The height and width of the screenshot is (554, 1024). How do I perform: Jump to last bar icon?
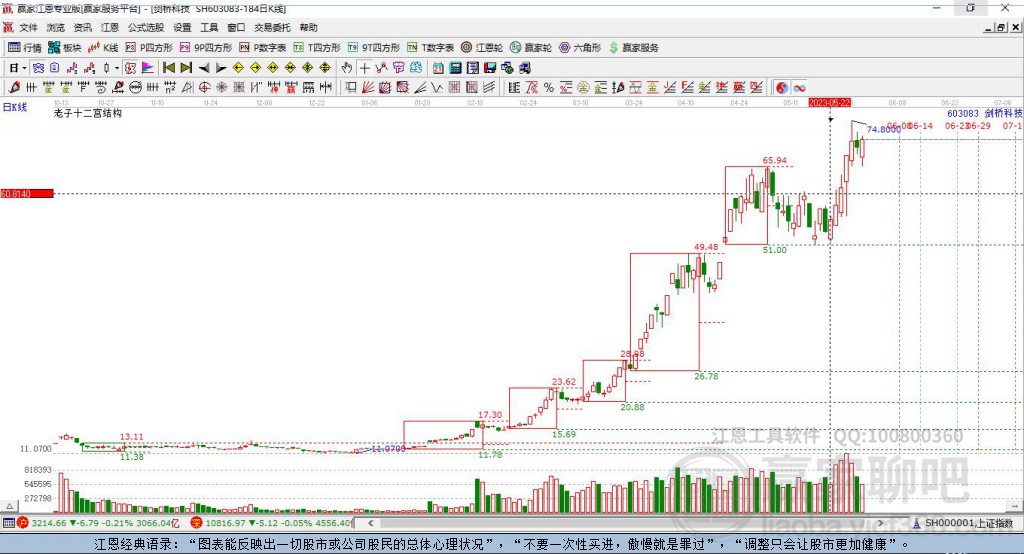186,68
